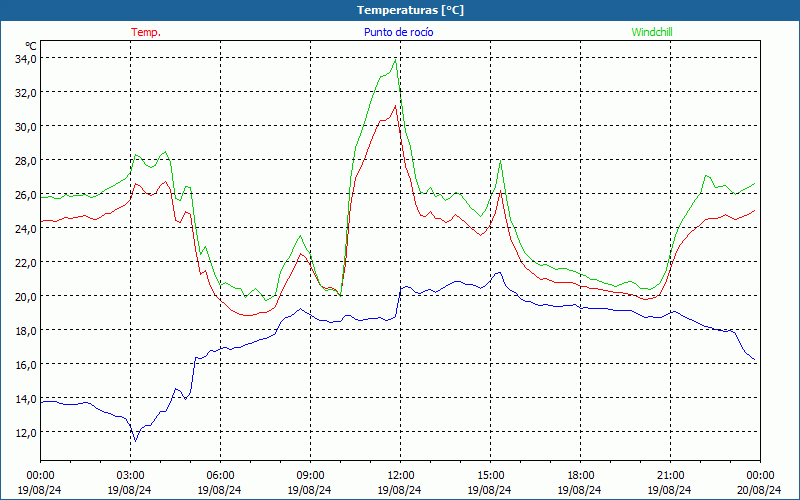This screenshot has width=800, height=500.
Task: Click the '21:00' time axis label
Action: click(x=670, y=476)
